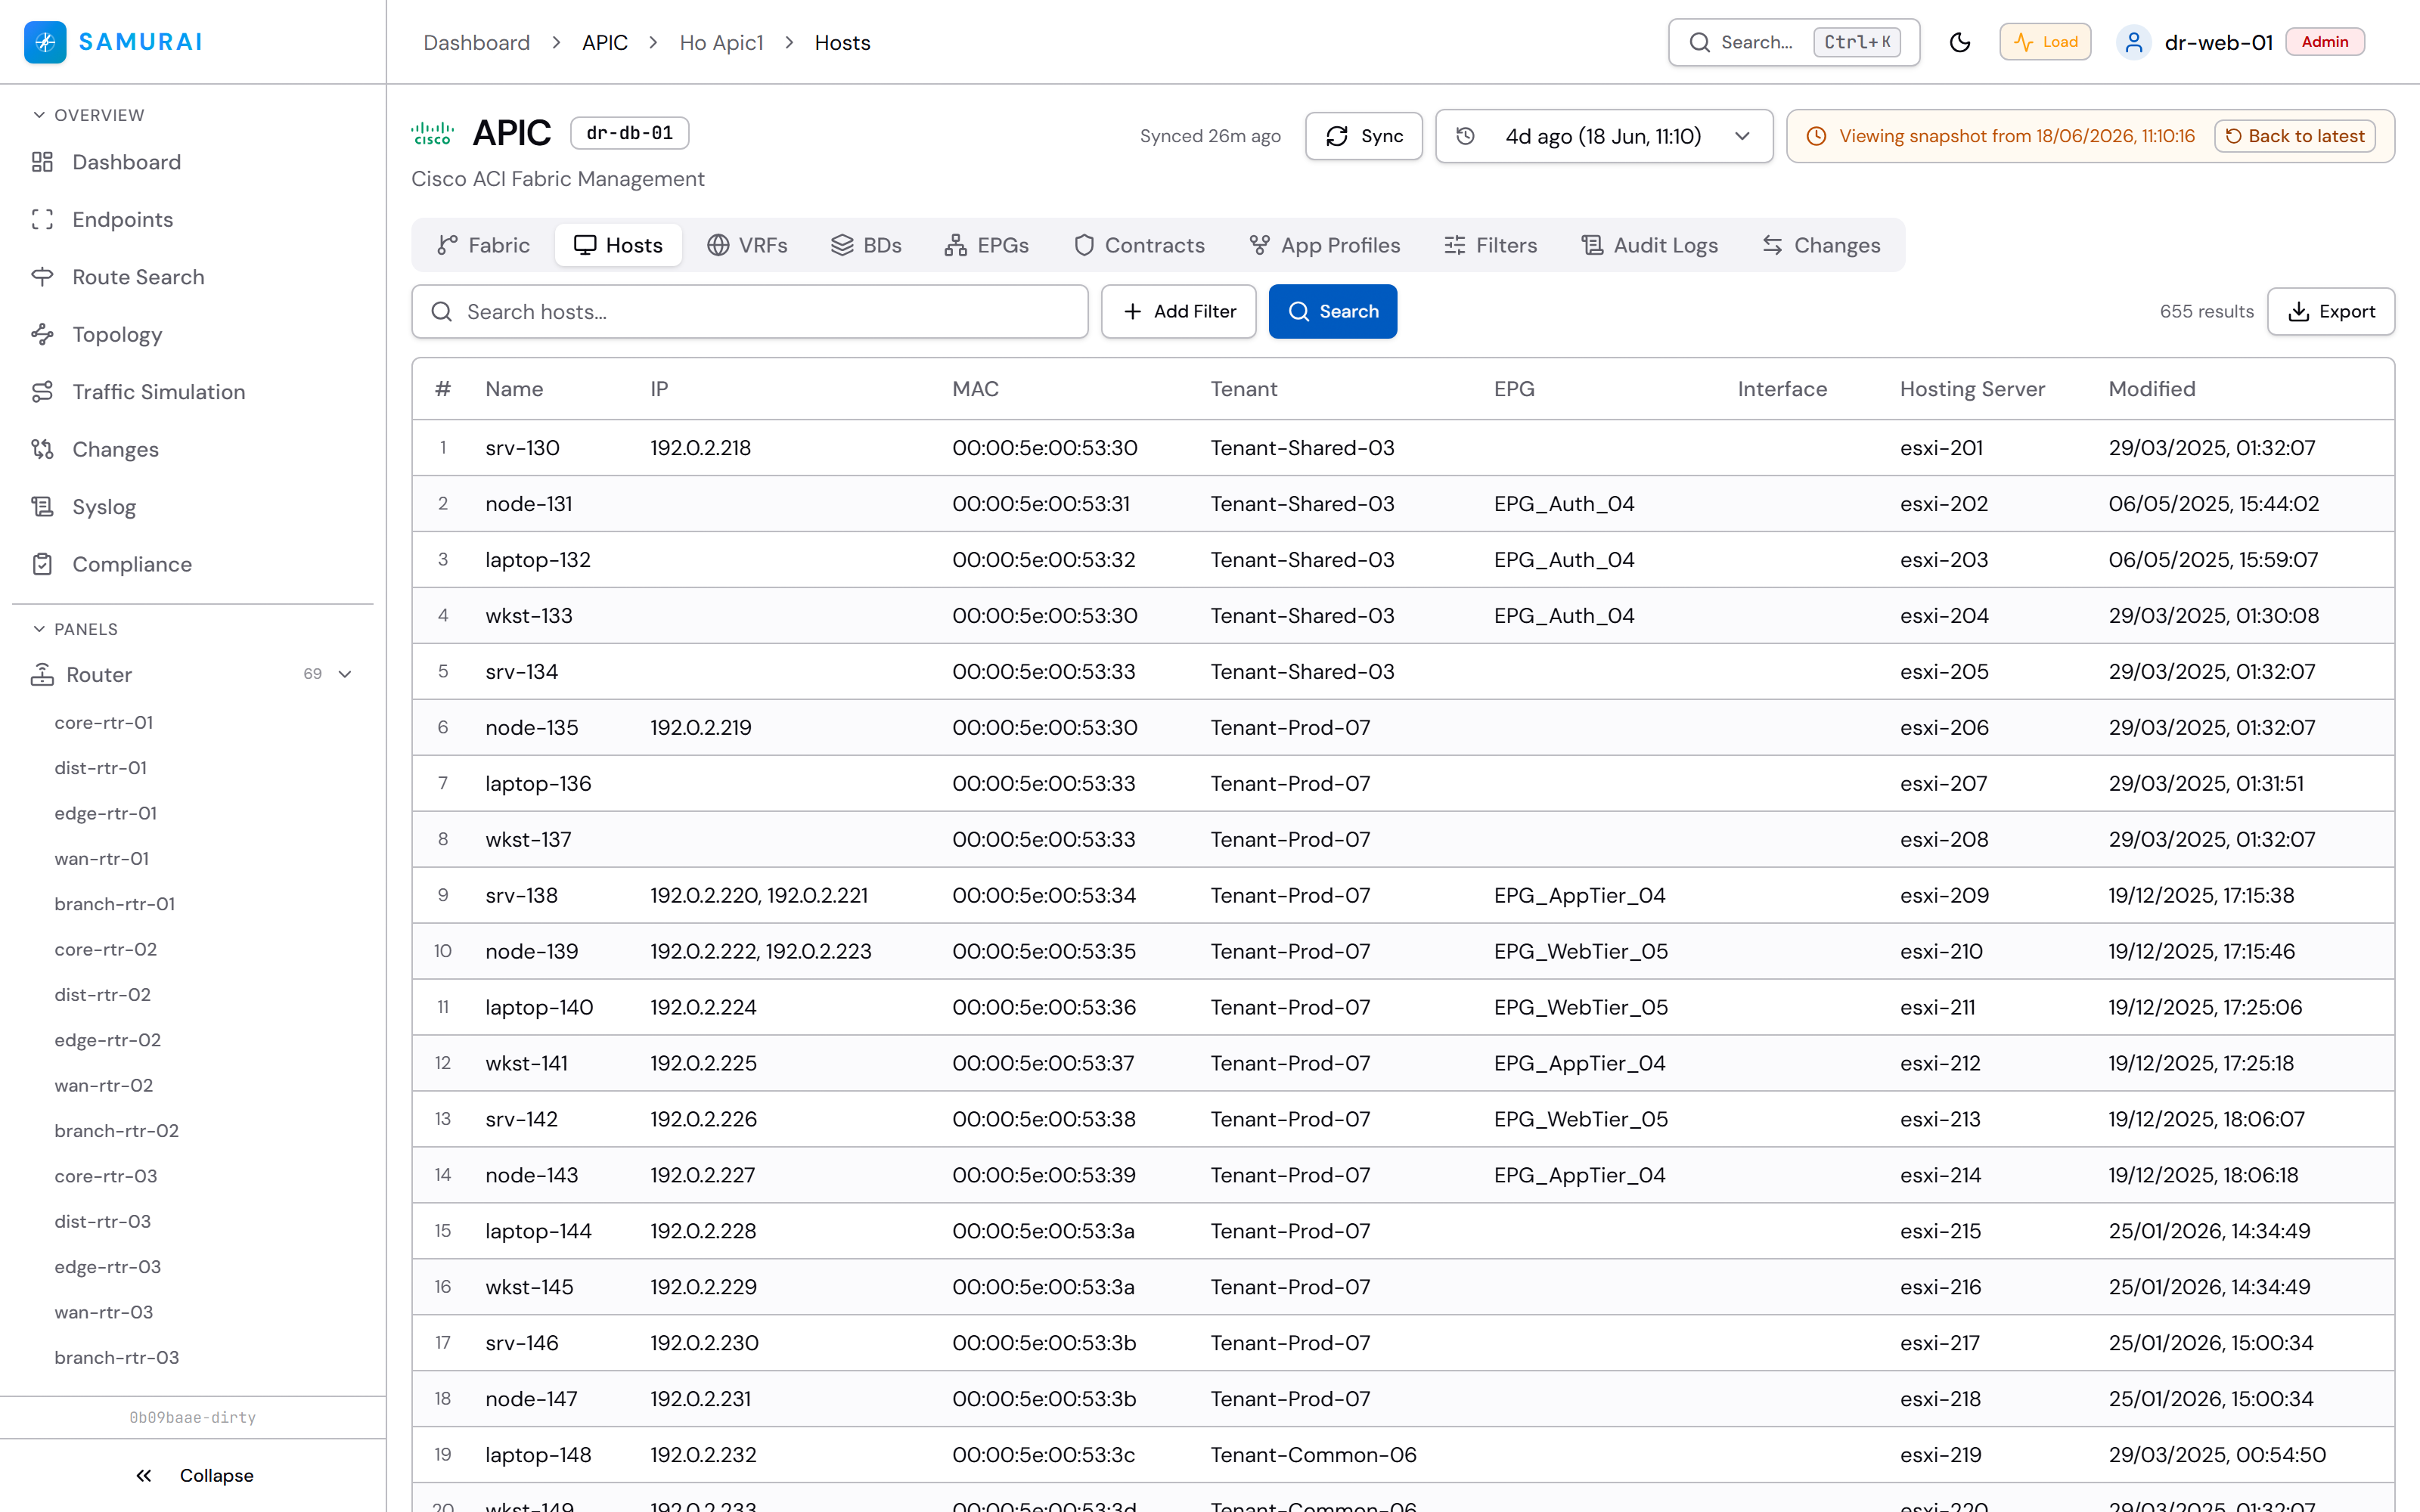Screen dimensions: 2420x1512
Task: Switch to the VRFs tab
Action: coord(747,245)
